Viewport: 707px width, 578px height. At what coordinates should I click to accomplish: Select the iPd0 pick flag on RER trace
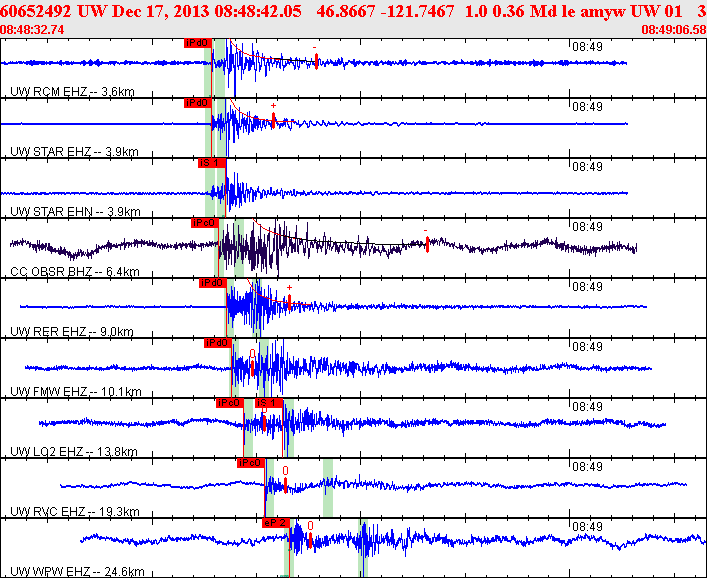coord(212,283)
